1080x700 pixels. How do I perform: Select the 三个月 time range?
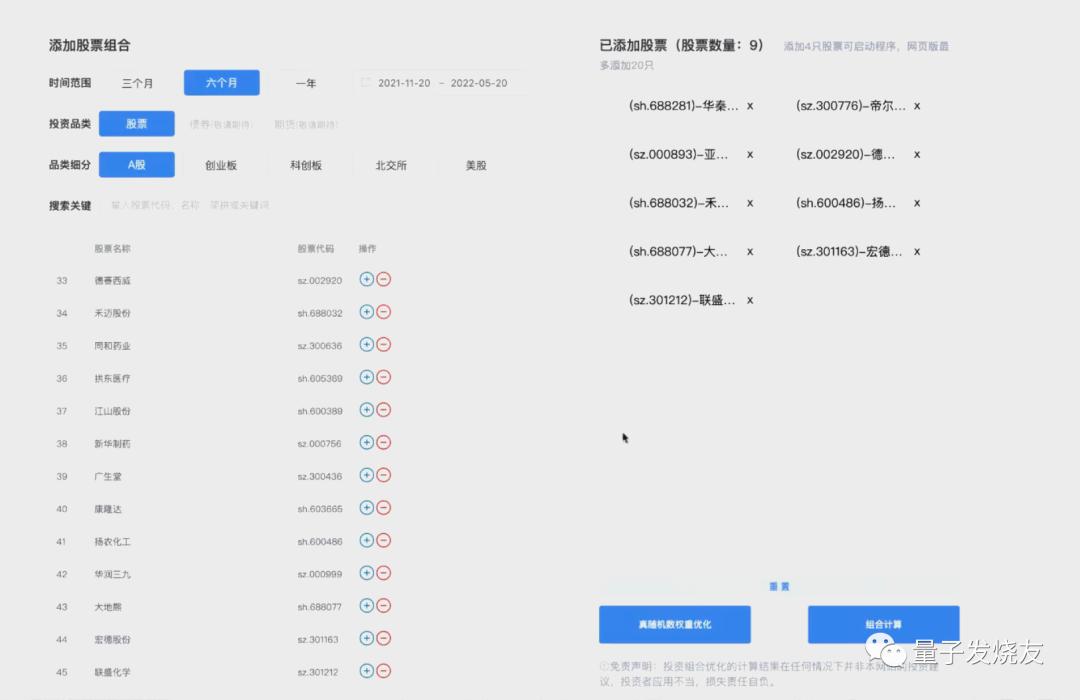(137, 83)
